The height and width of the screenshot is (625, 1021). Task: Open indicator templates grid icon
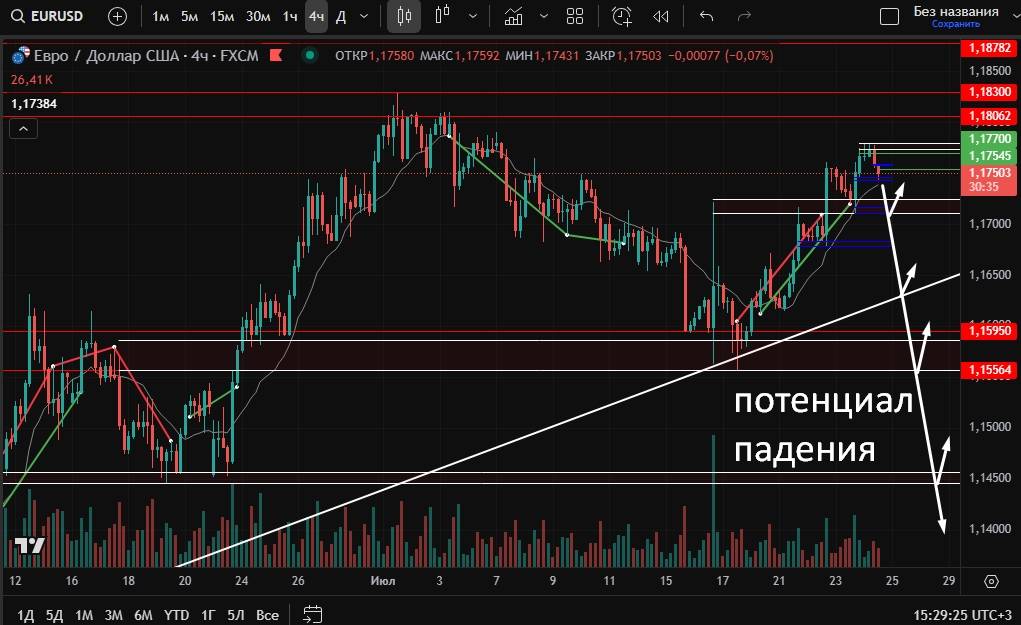(x=575, y=16)
